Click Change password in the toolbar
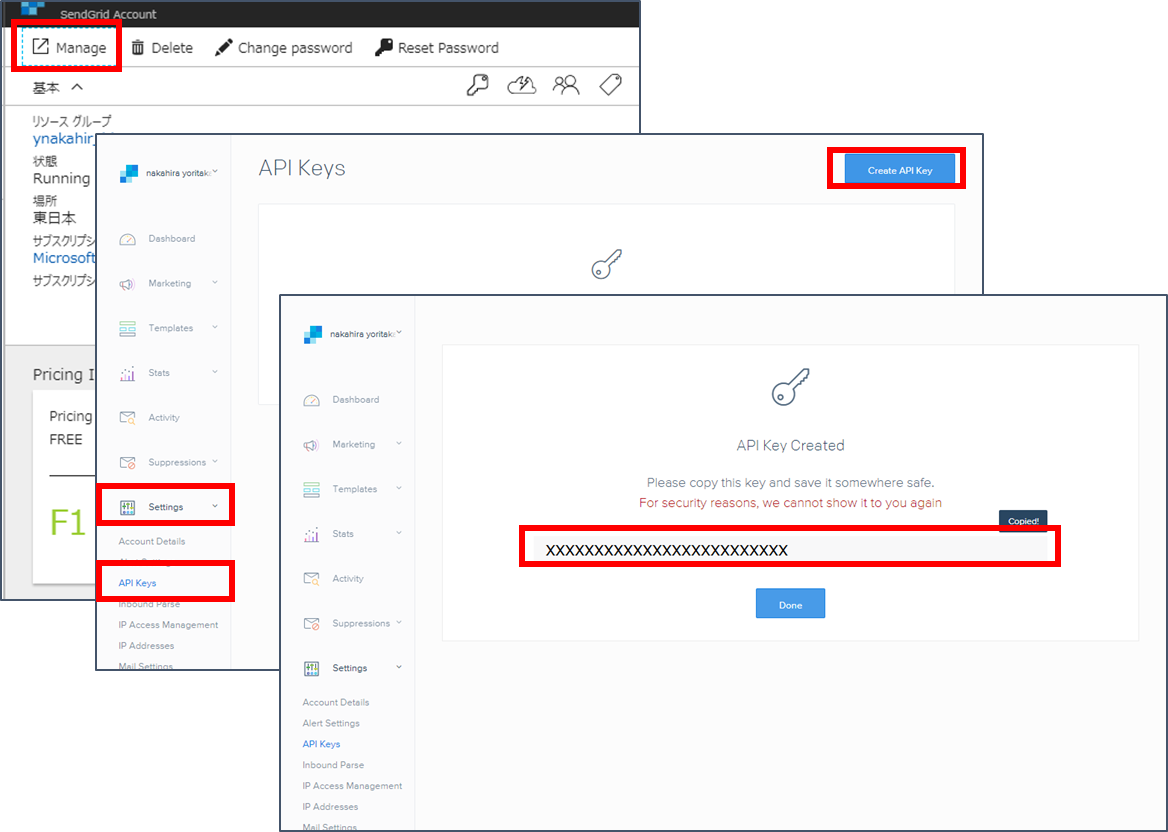Screen dimensions: 1168x832 coord(283,48)
